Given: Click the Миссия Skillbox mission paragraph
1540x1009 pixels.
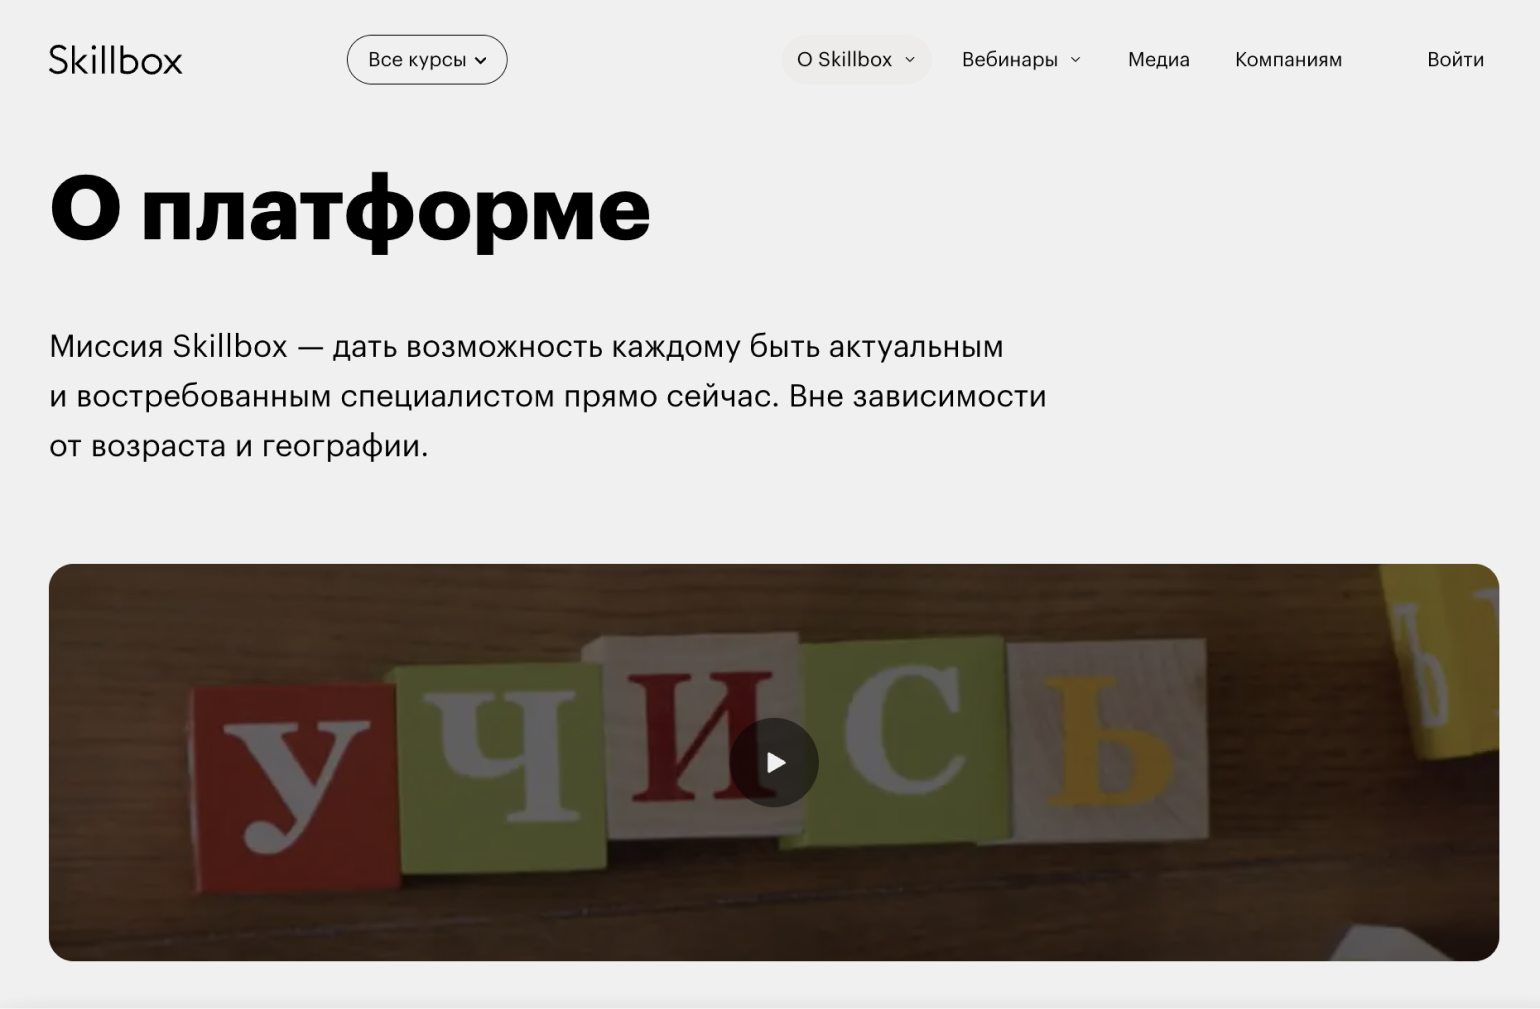Looking at the screenshot, I should pyautogui.click(x=547, y=396).
